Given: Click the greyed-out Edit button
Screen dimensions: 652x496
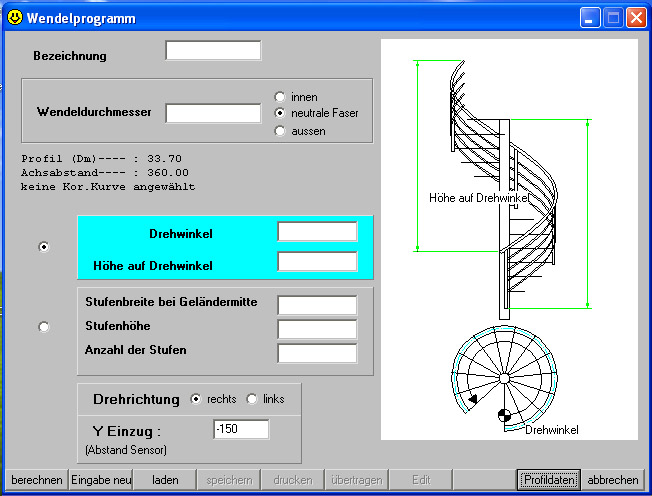Looking at the screenshot, I should [x=421, y=480].
